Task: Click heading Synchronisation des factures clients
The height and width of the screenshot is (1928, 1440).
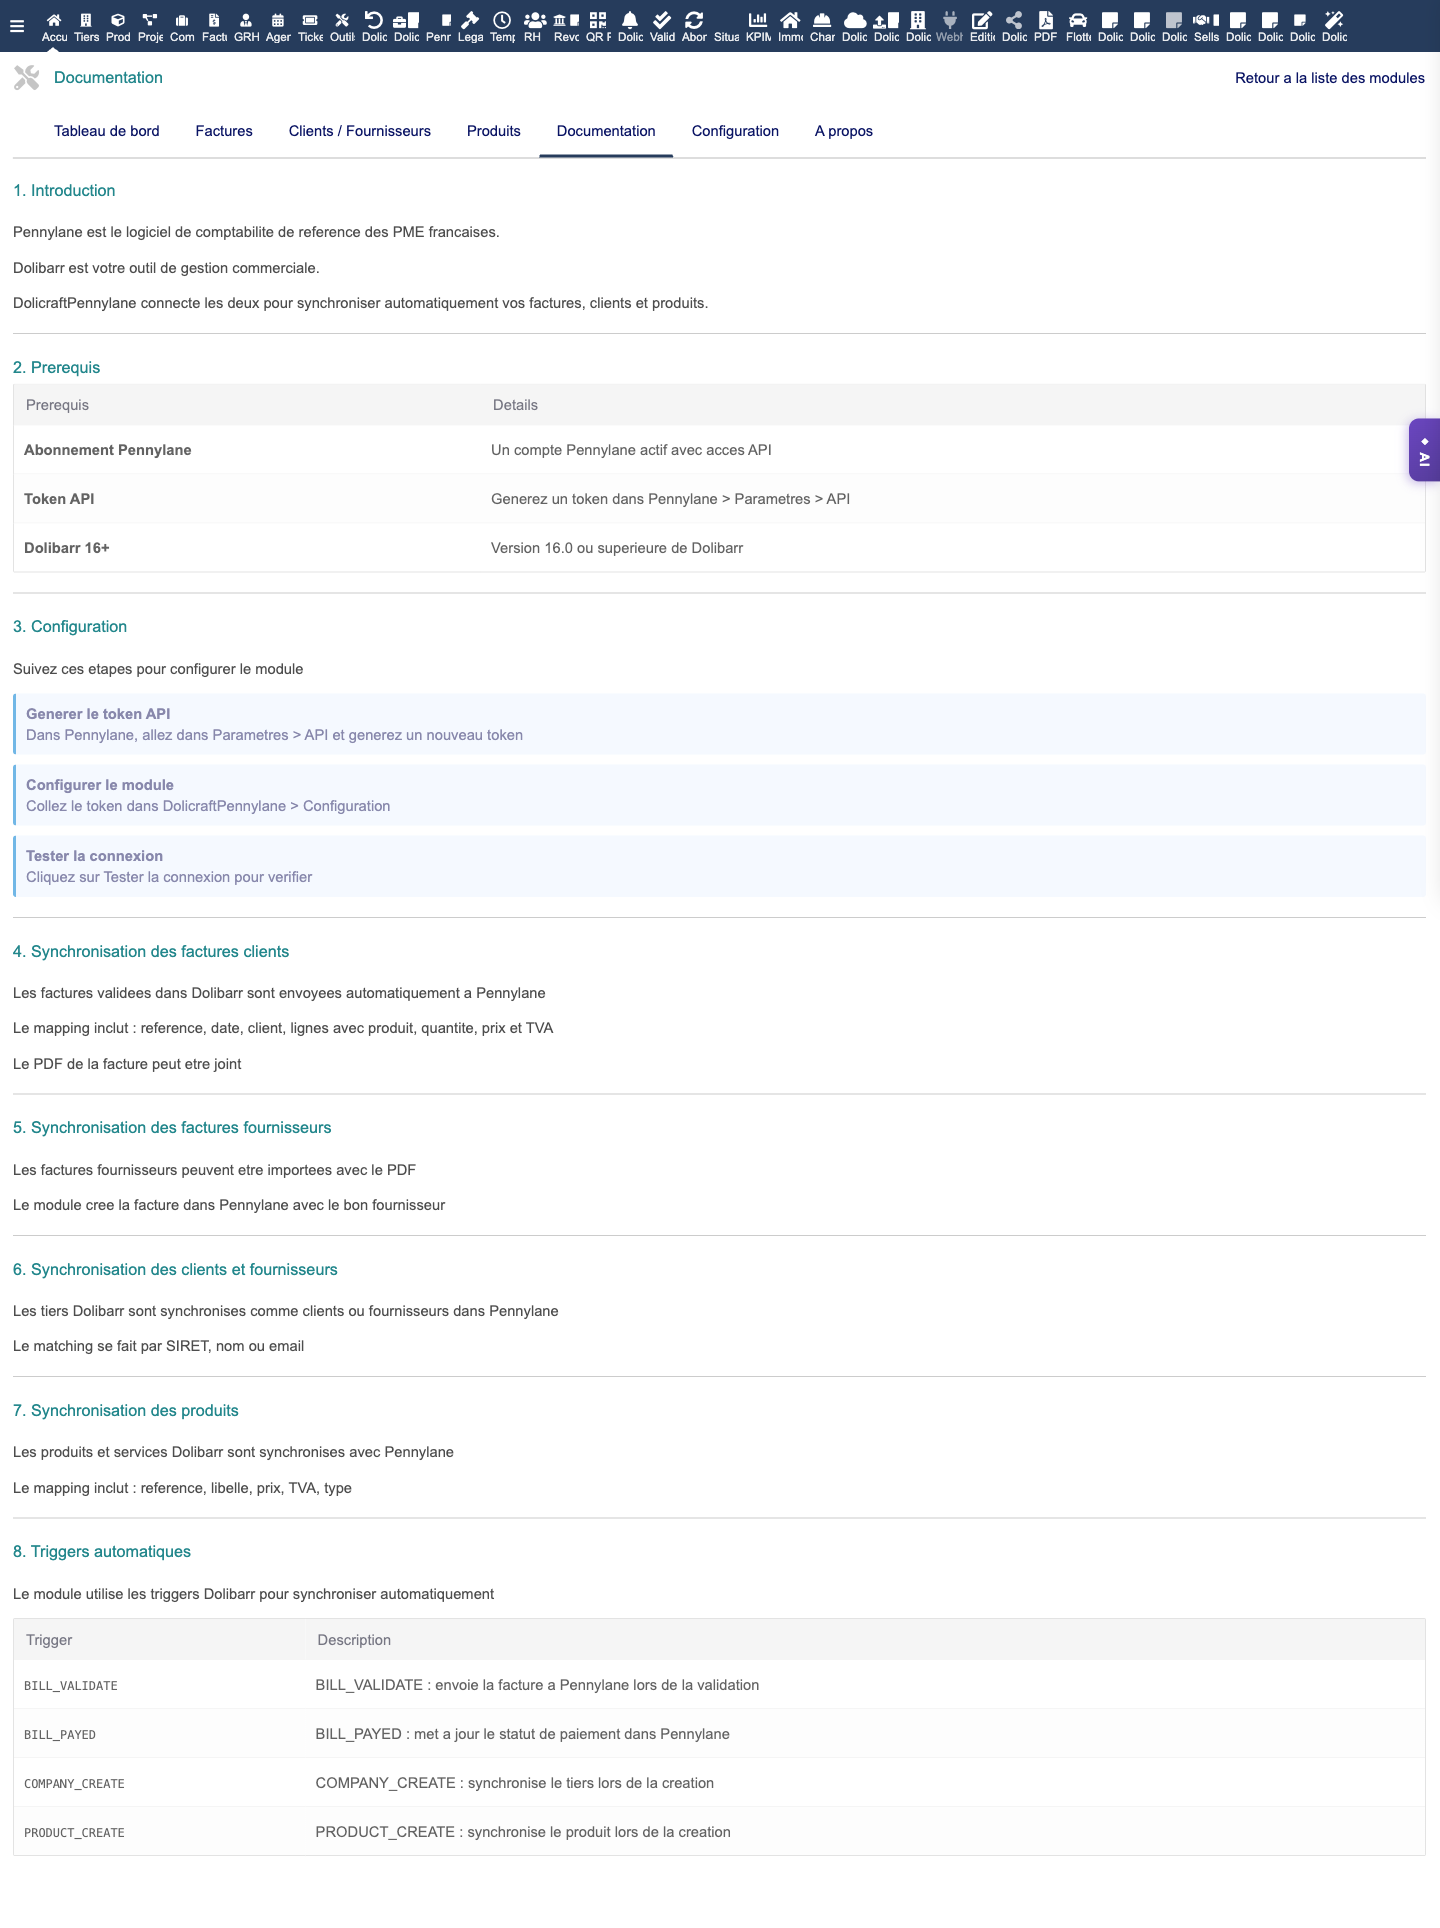Action: (151, 952)
